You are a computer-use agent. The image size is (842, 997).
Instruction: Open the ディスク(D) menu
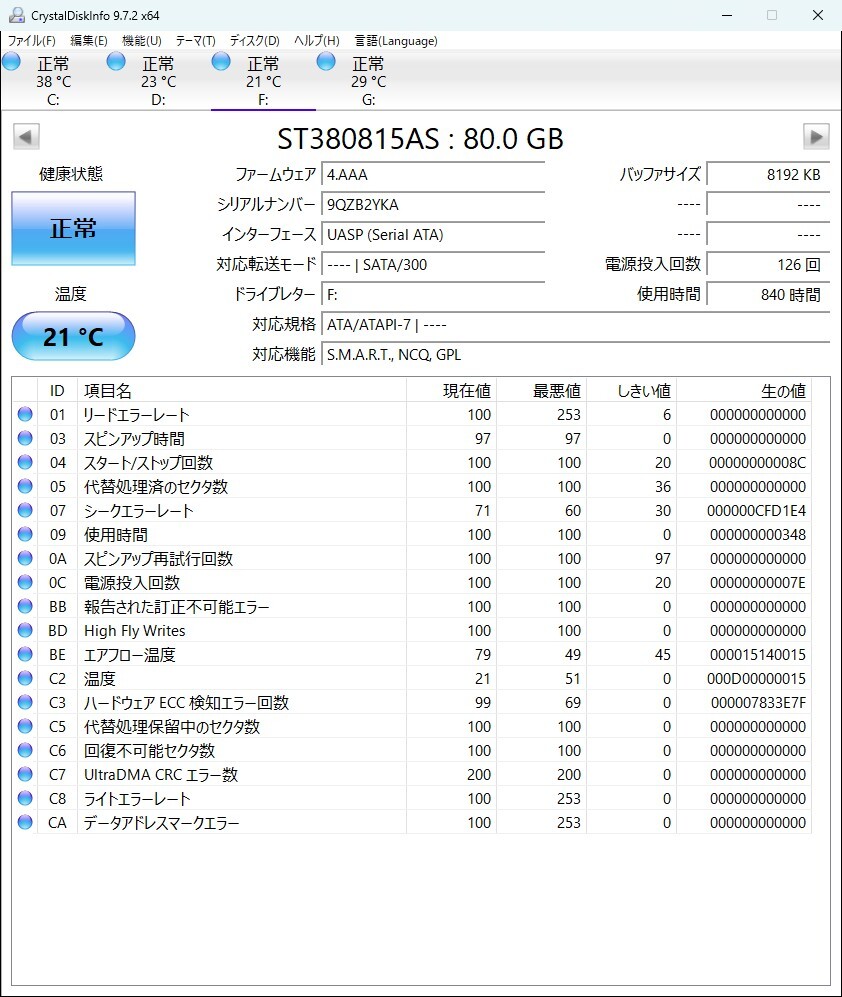click(x=254, y=41)
